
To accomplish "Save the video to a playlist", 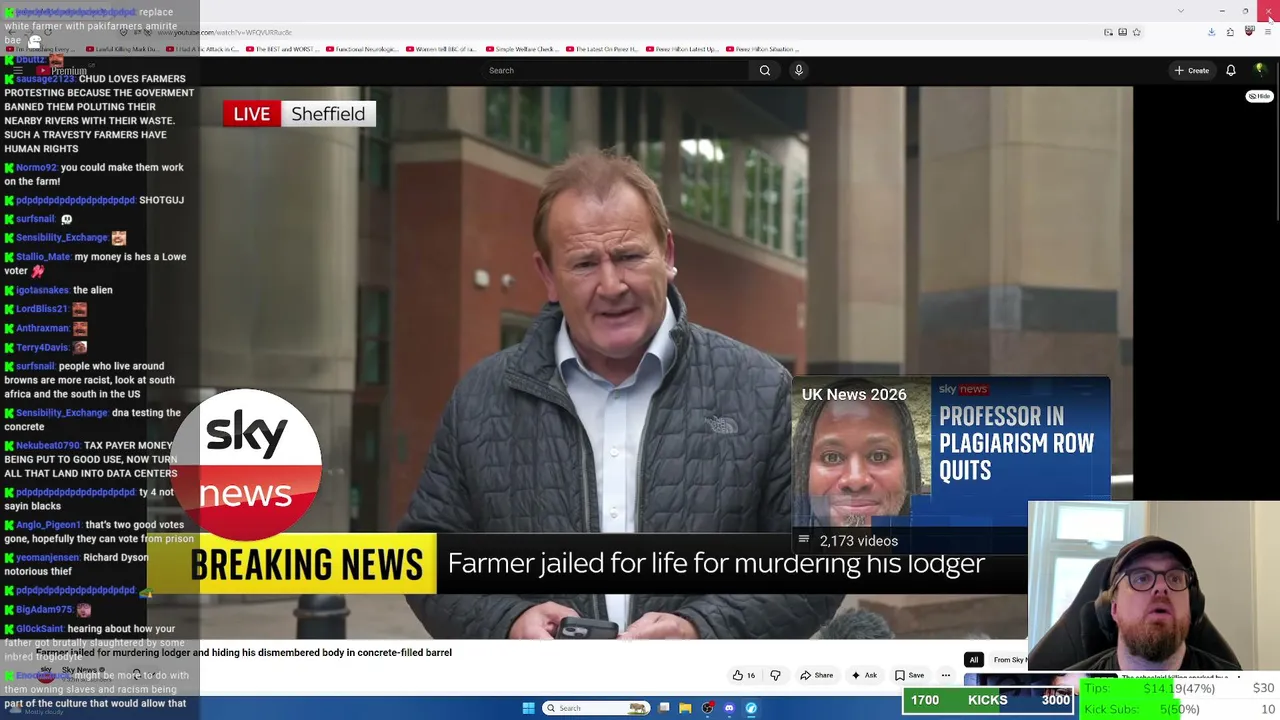I will [909, 675].
